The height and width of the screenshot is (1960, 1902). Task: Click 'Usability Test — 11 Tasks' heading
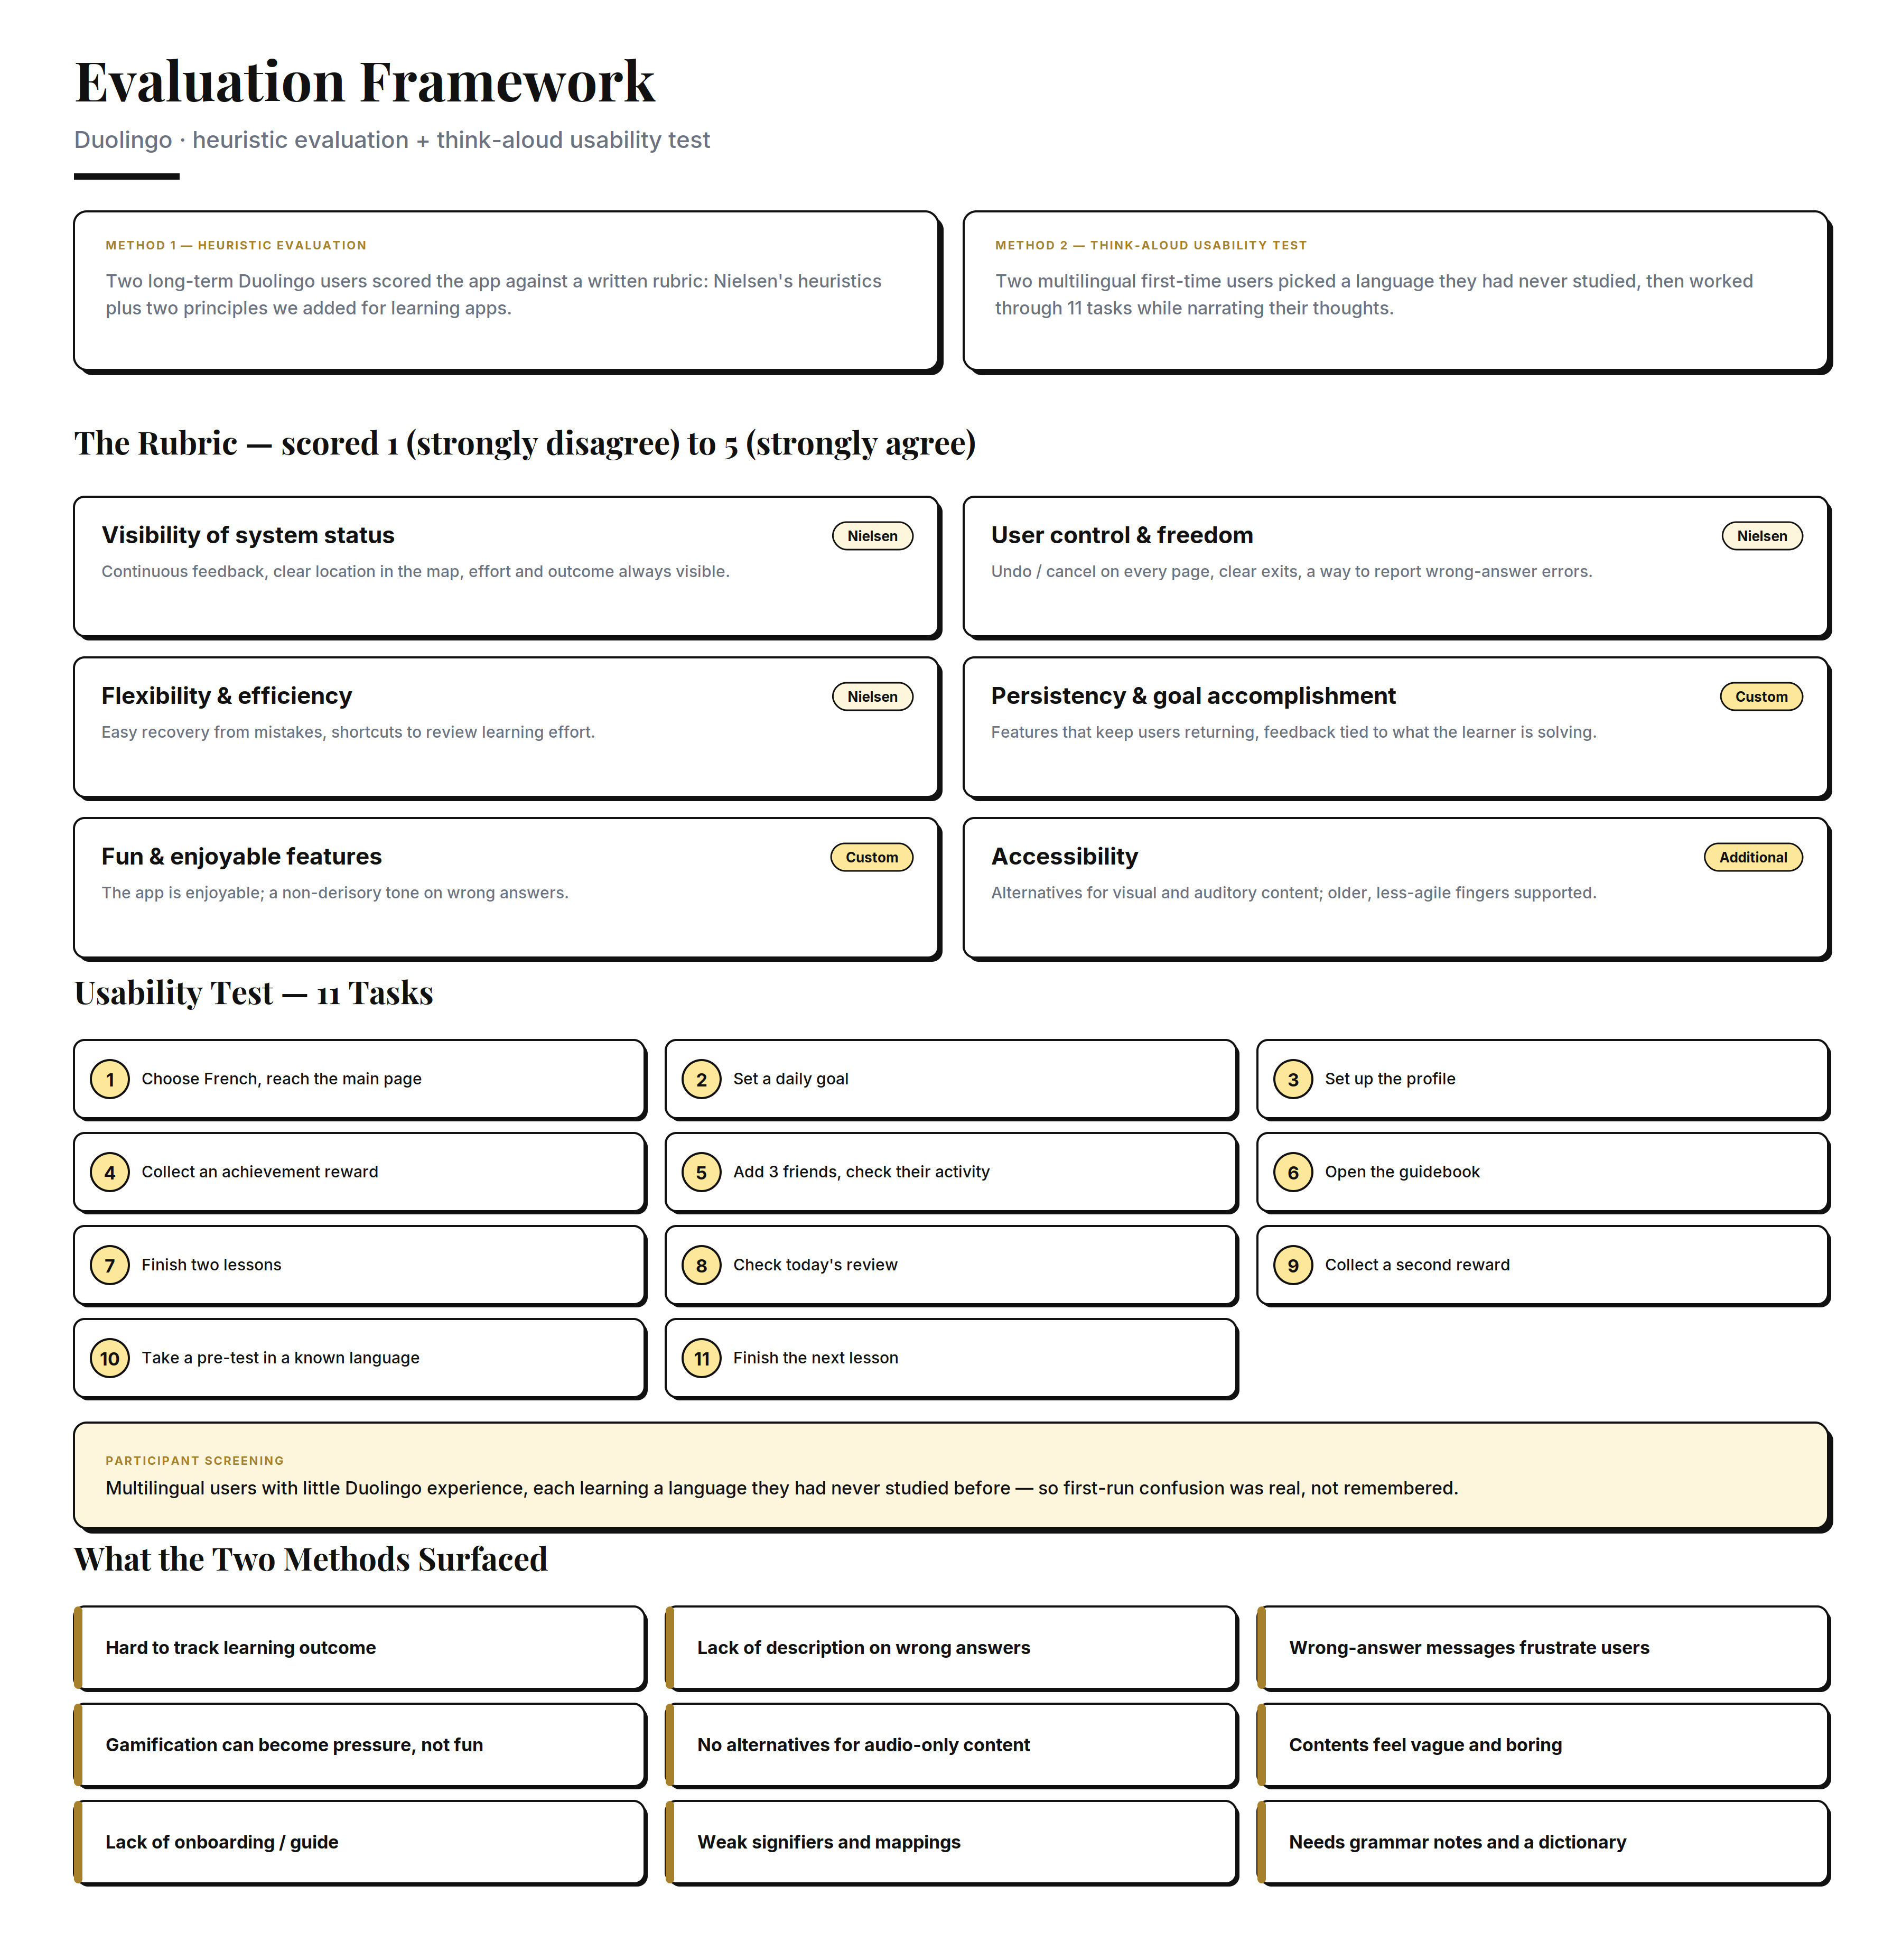click(x=254, y=993)
